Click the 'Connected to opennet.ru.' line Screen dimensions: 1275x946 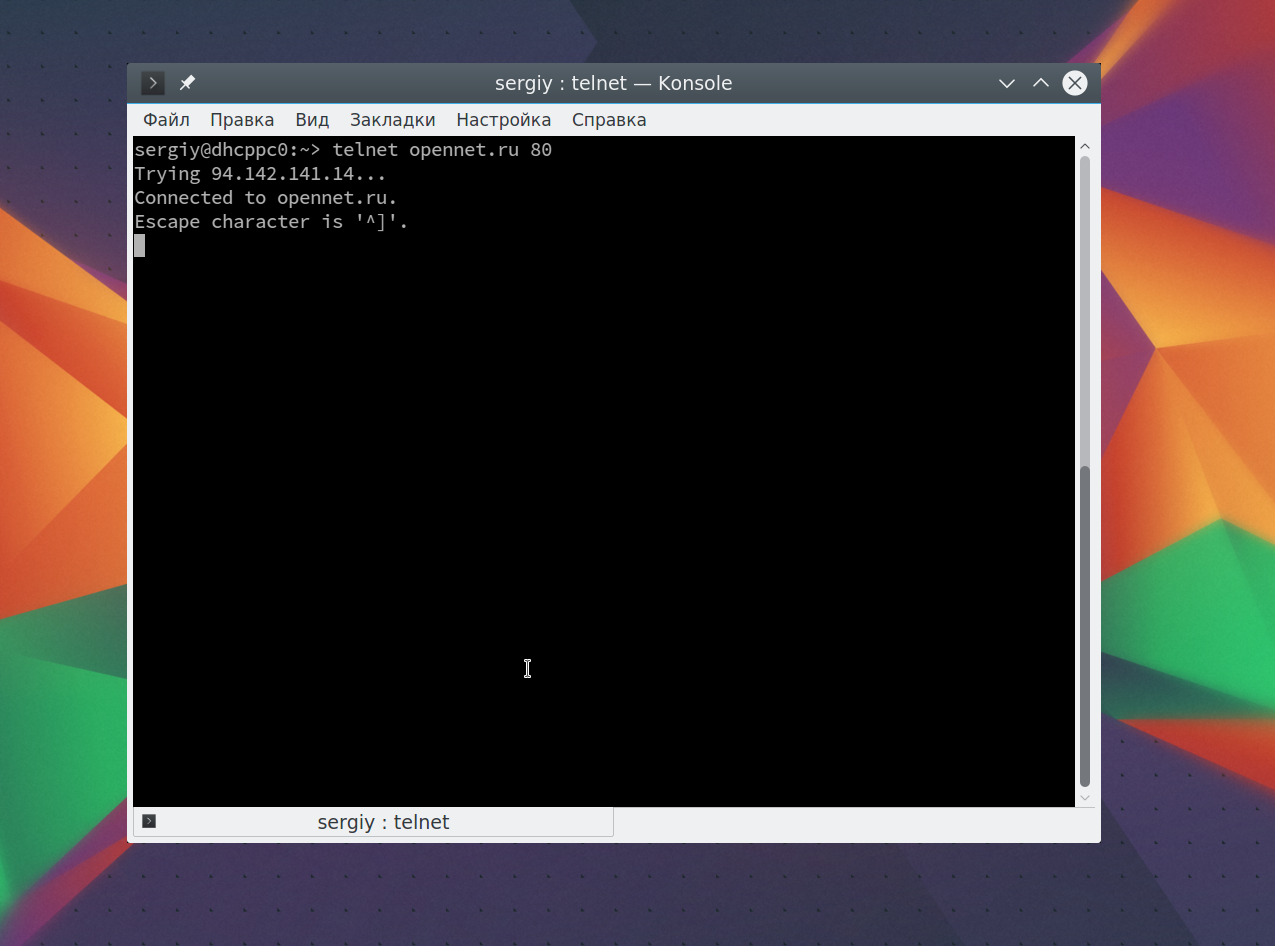[266, 198]
